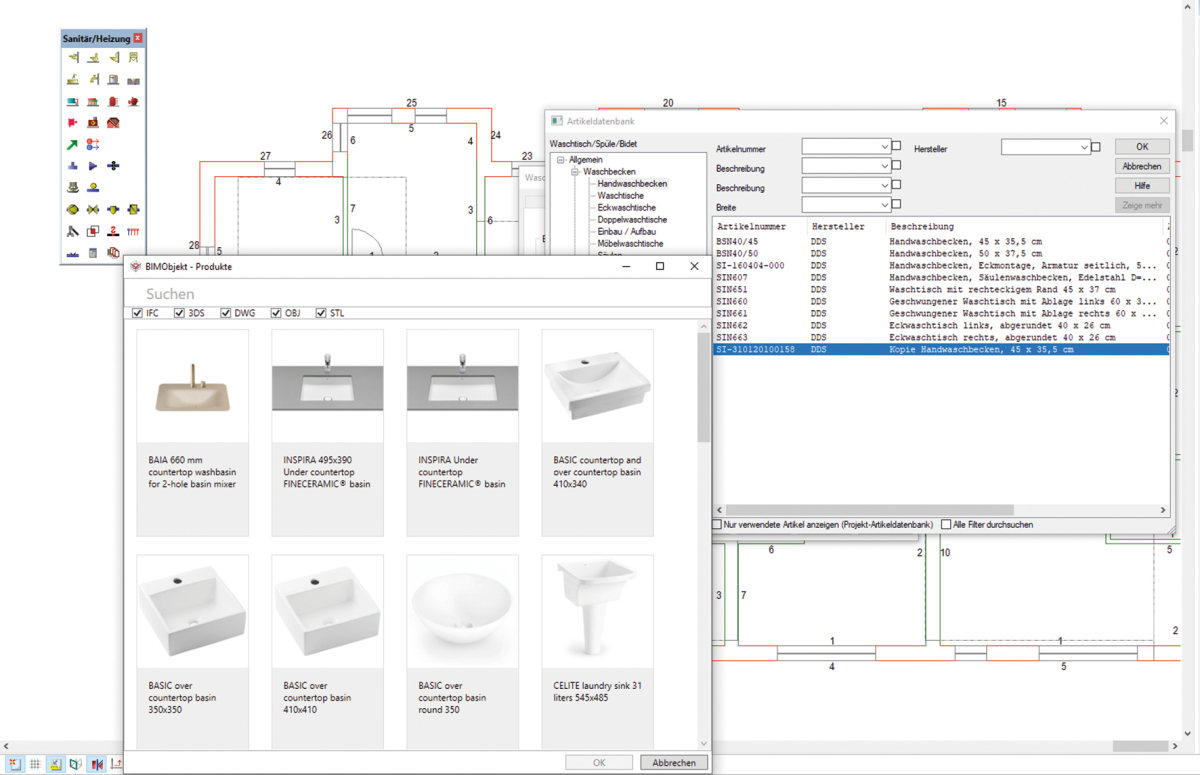Select the teal radiator icon
This screenshot has width=1200, height=775.
73,101
